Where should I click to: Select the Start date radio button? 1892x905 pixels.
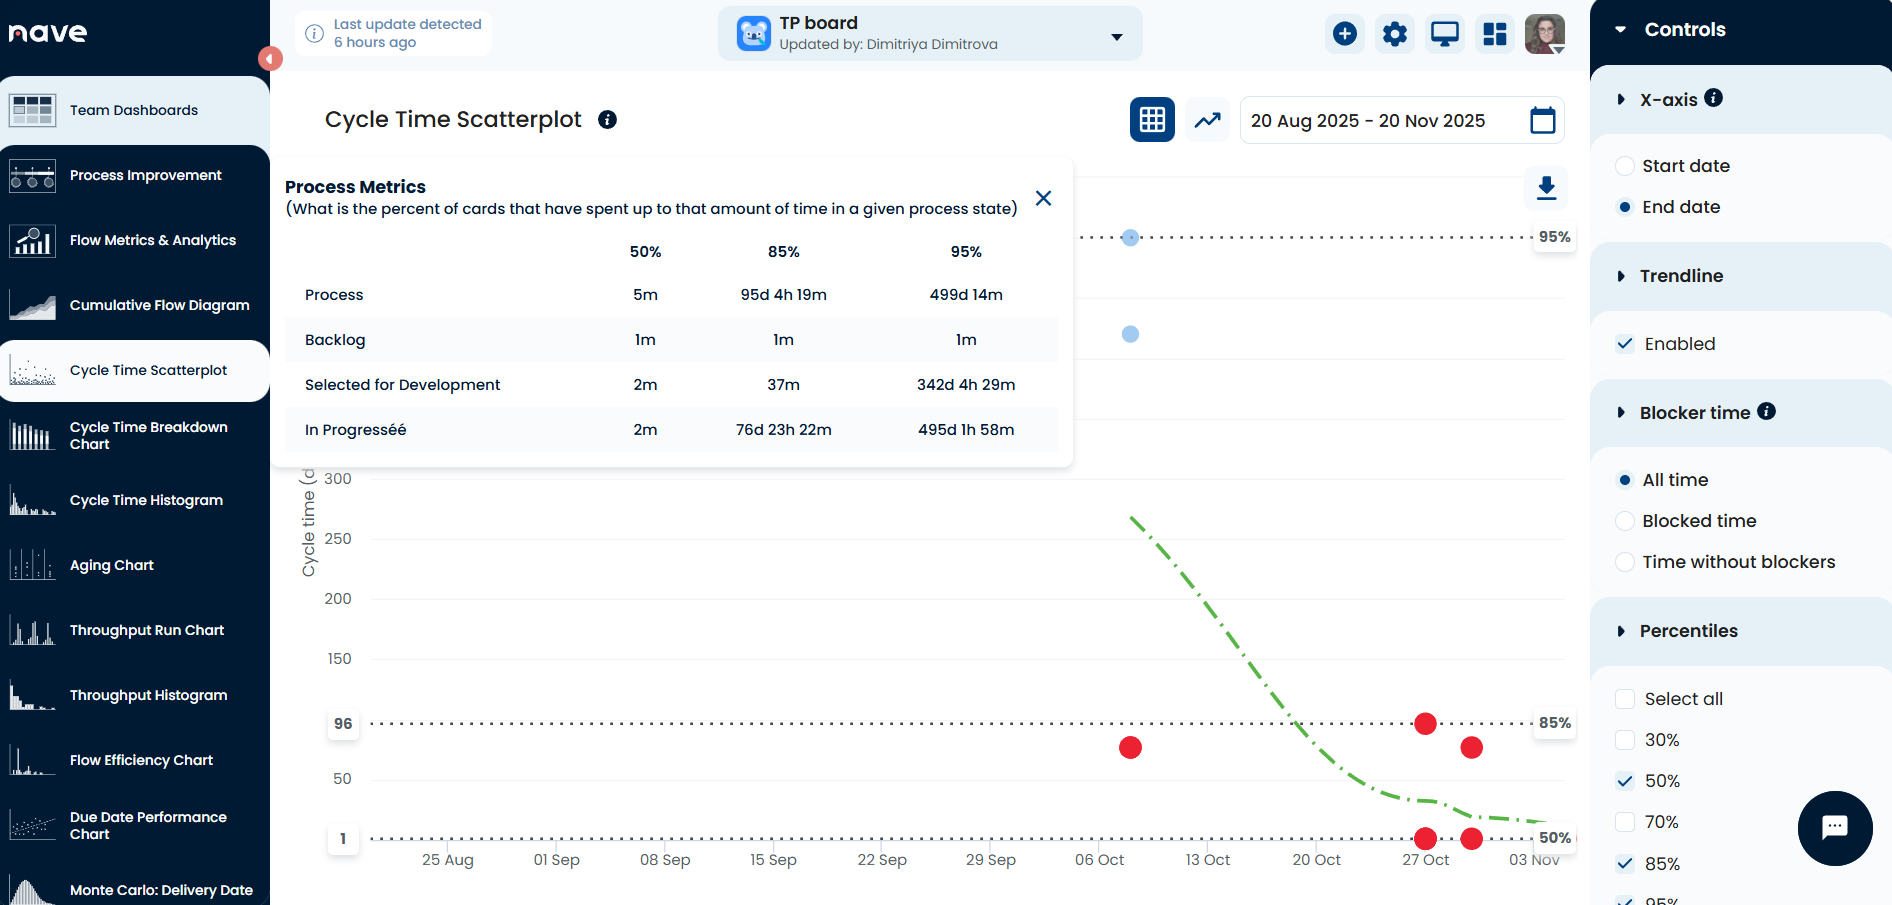1624,166
